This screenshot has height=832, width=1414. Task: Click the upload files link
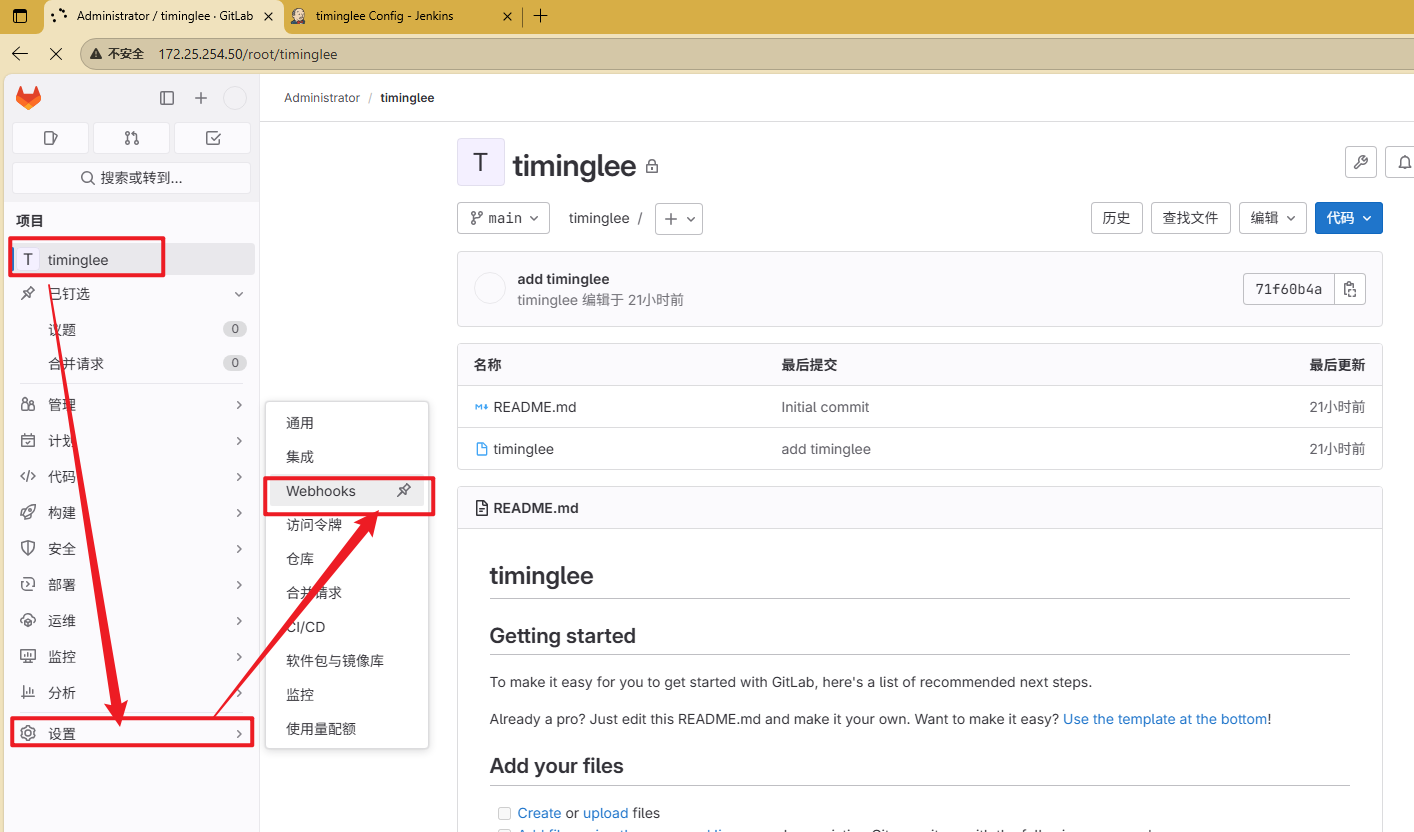[606, 813]
